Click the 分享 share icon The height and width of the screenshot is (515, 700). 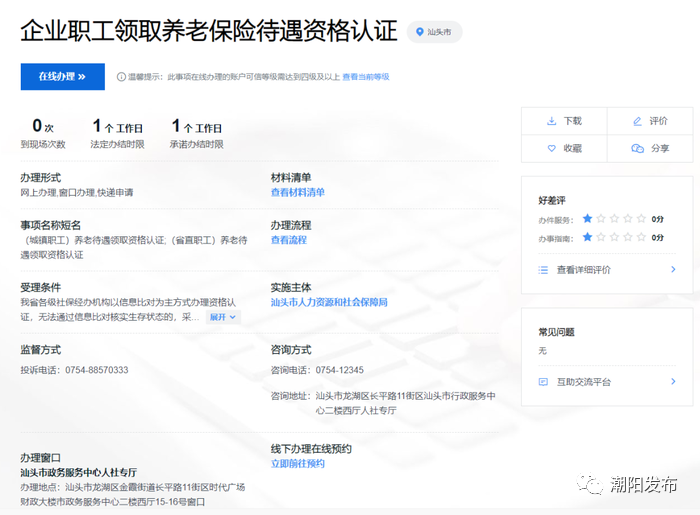(637, 148)
